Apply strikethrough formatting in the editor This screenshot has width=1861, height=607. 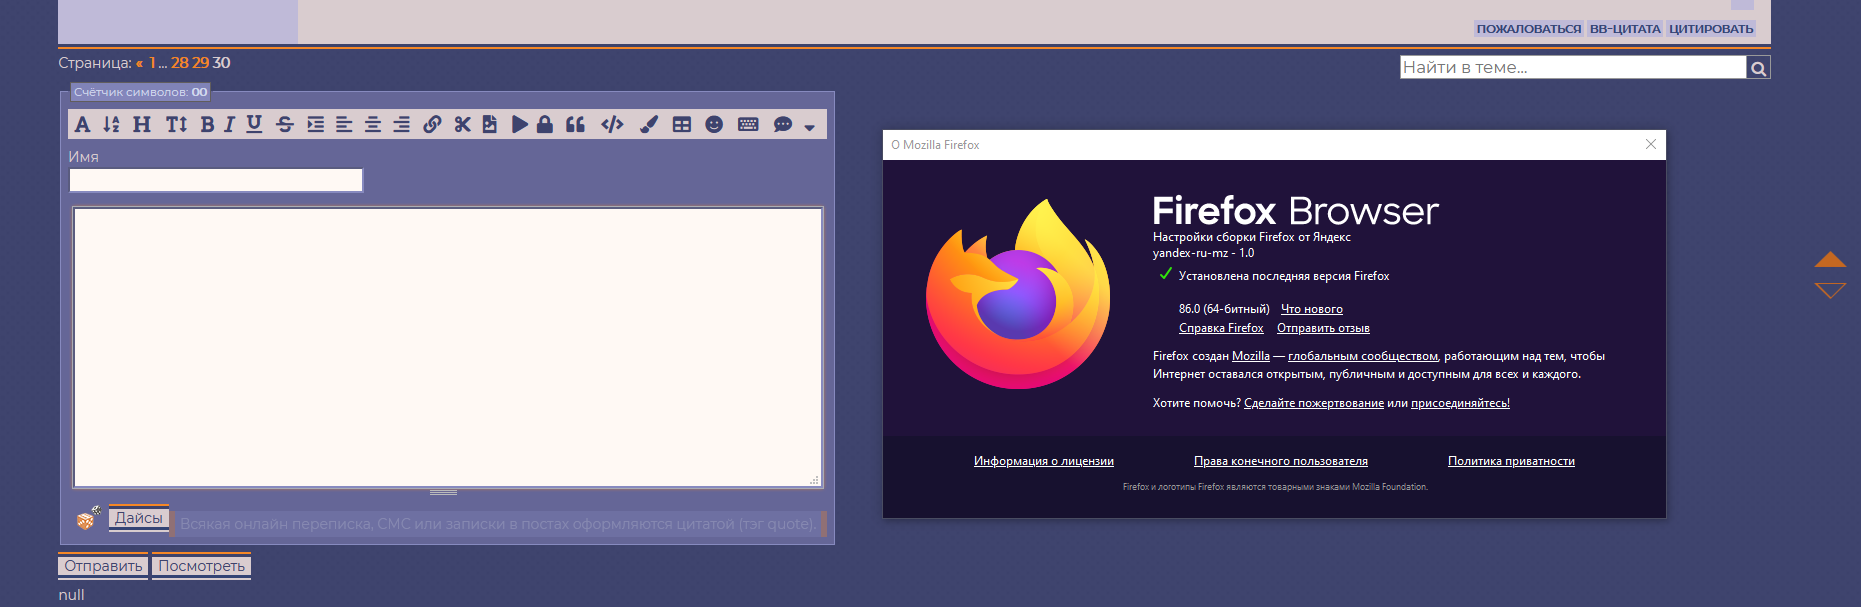click(x=285, y=124)
